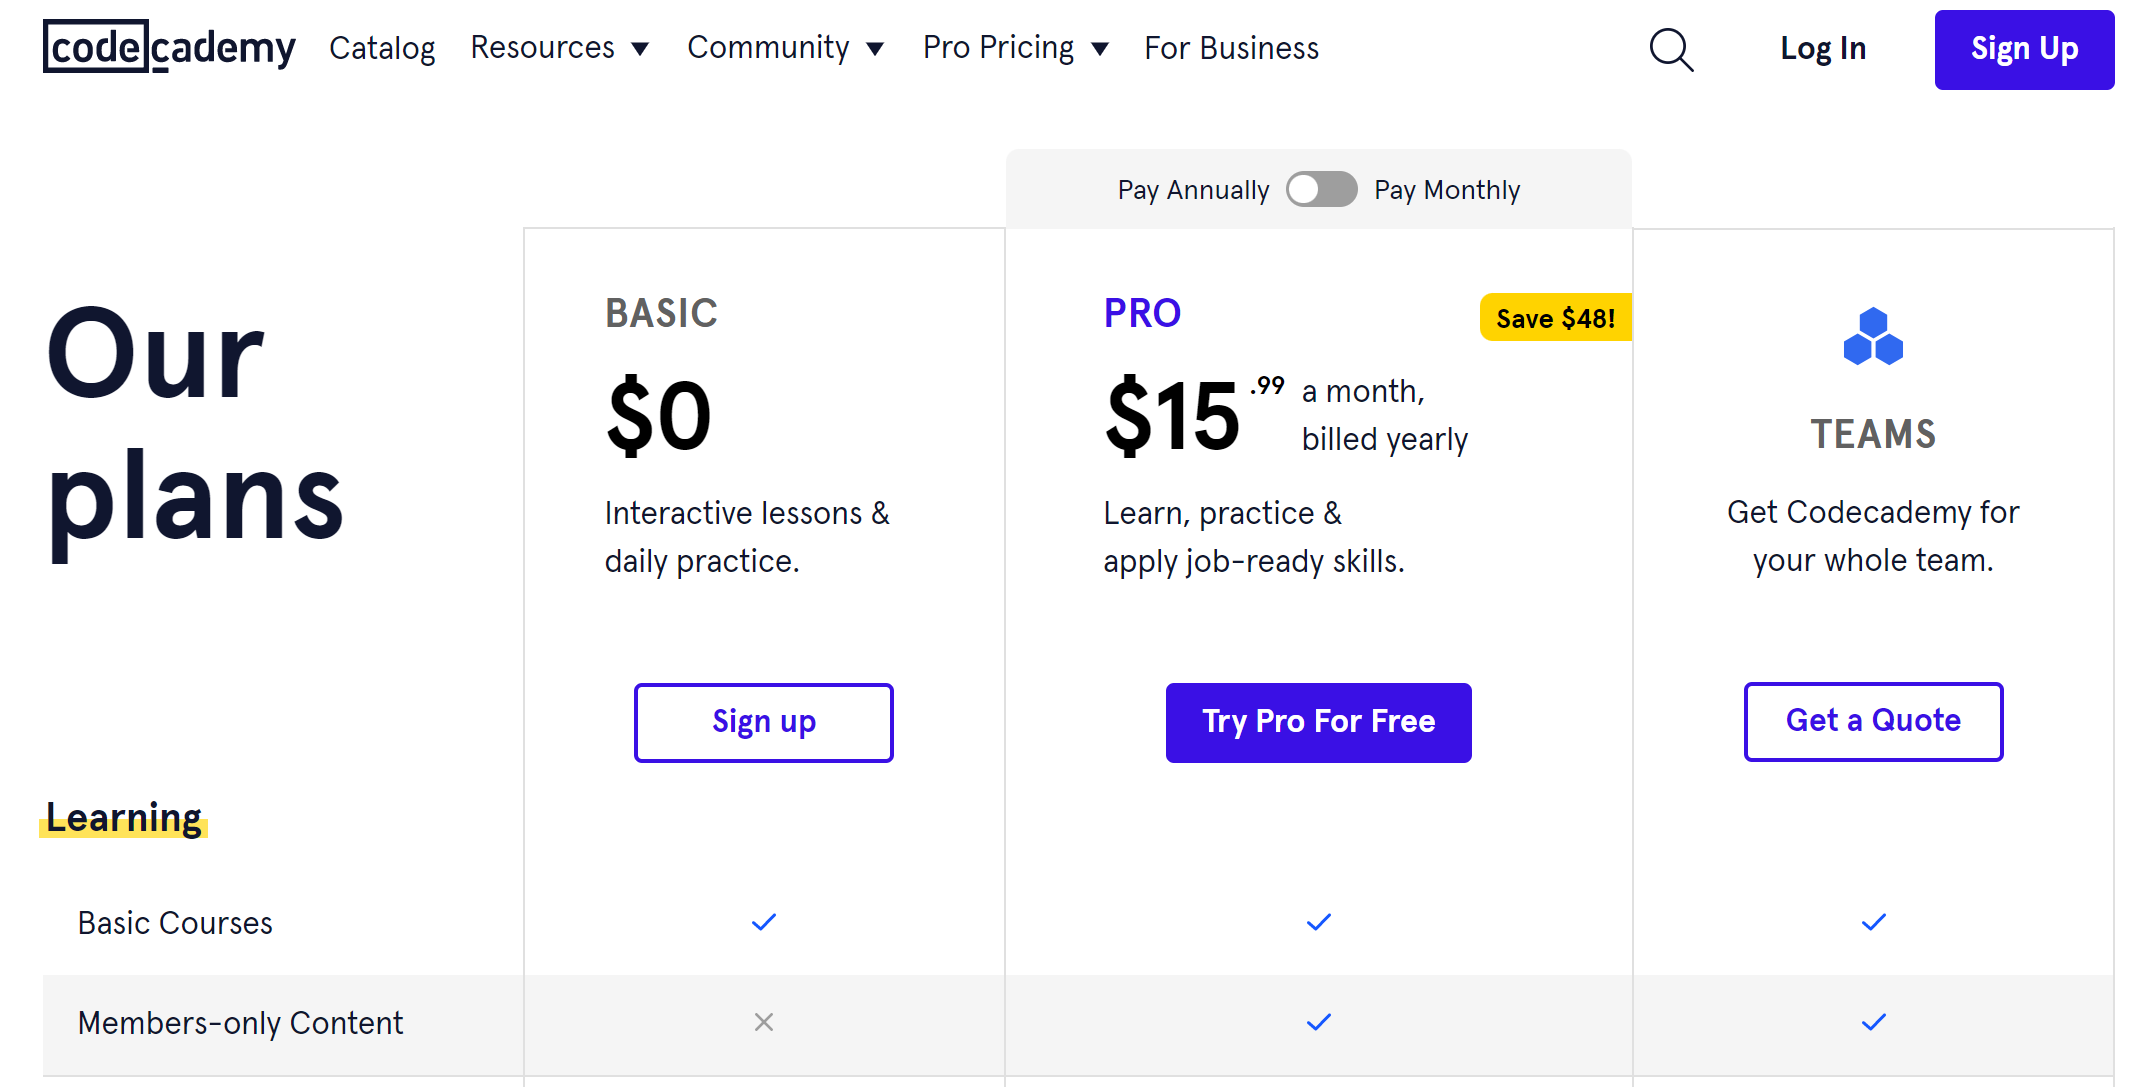Viewport: 2137px width, 1087px height.
Task: Click Basic Courses checkmark in Pro column
Action: click(x=1319, y=922)
